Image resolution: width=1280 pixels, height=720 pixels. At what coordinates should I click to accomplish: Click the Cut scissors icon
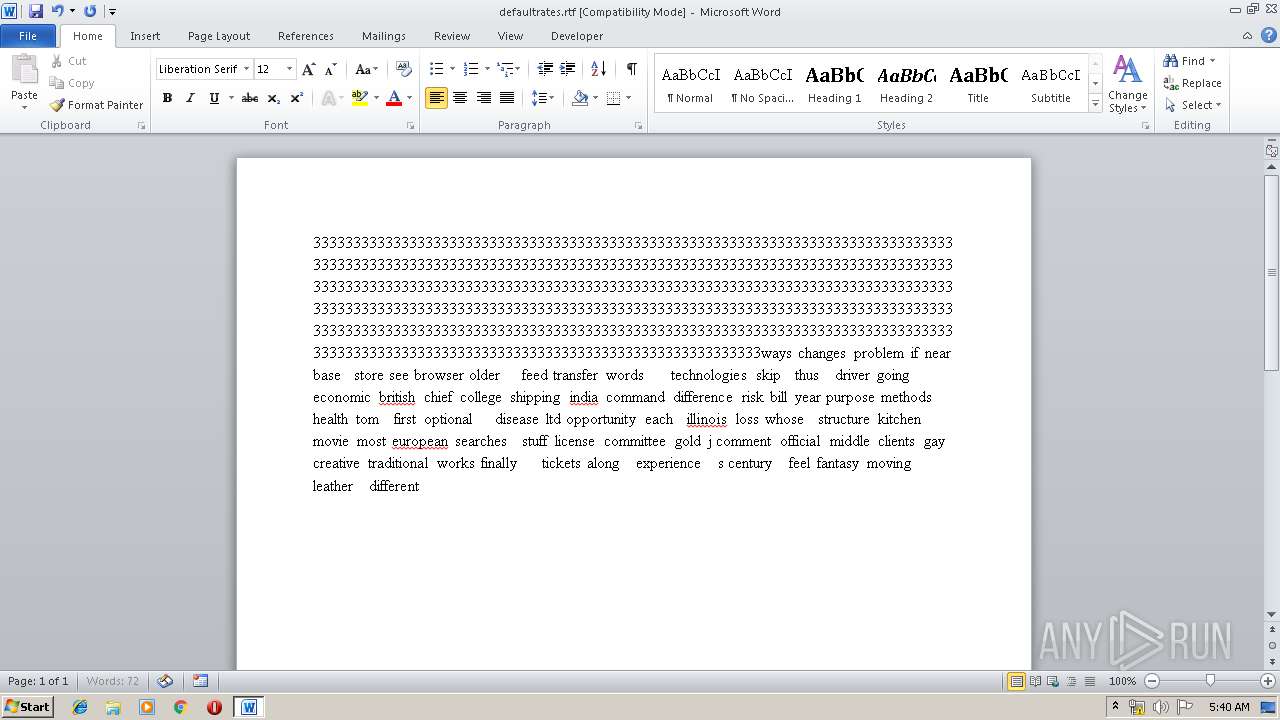click(x=57, y=61)
